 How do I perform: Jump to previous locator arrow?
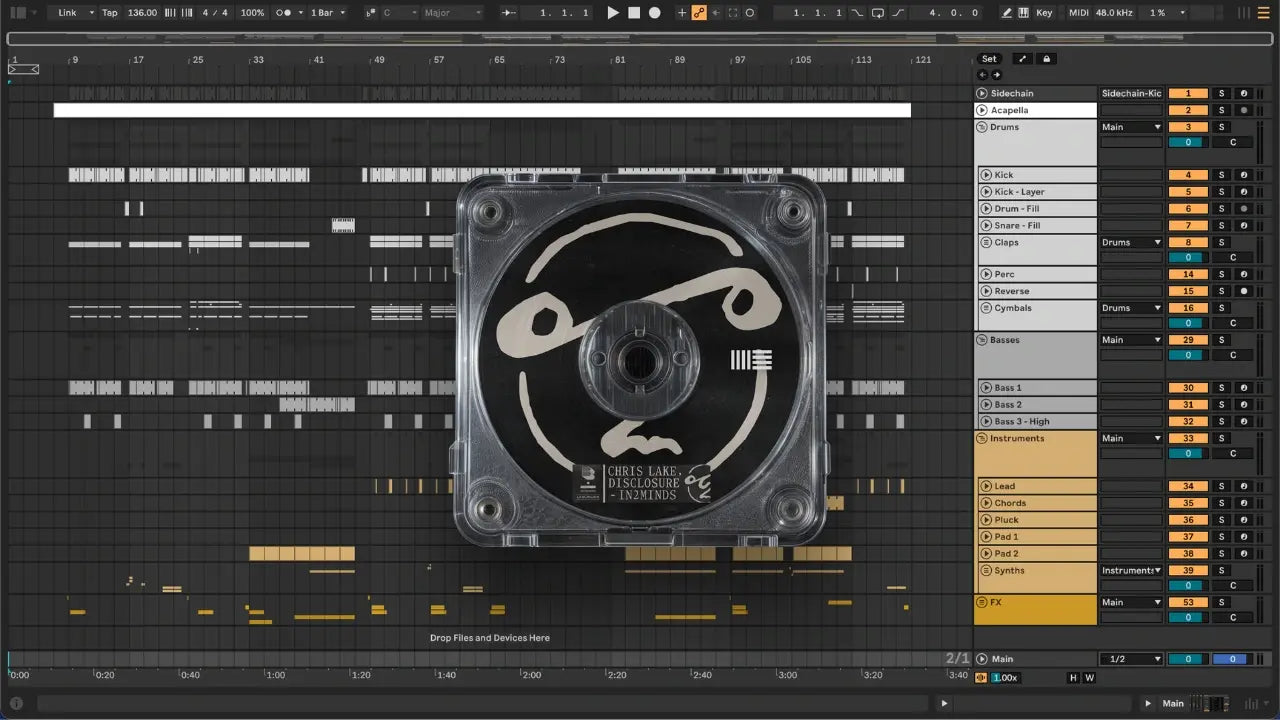(982, 75)
